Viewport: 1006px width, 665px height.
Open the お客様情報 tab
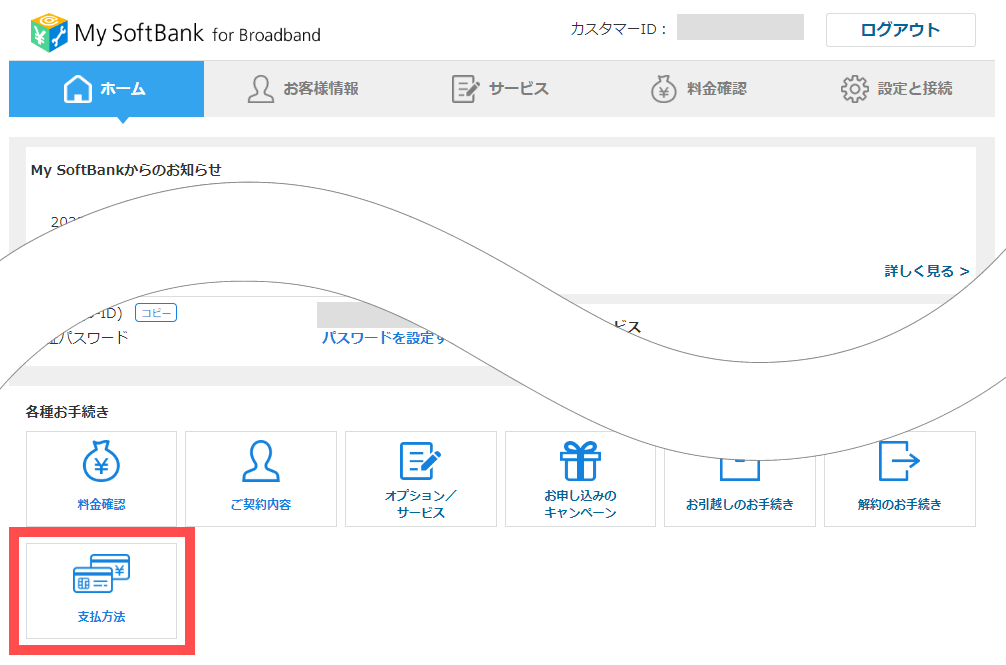pyautogui.click(x=302, y=89)
